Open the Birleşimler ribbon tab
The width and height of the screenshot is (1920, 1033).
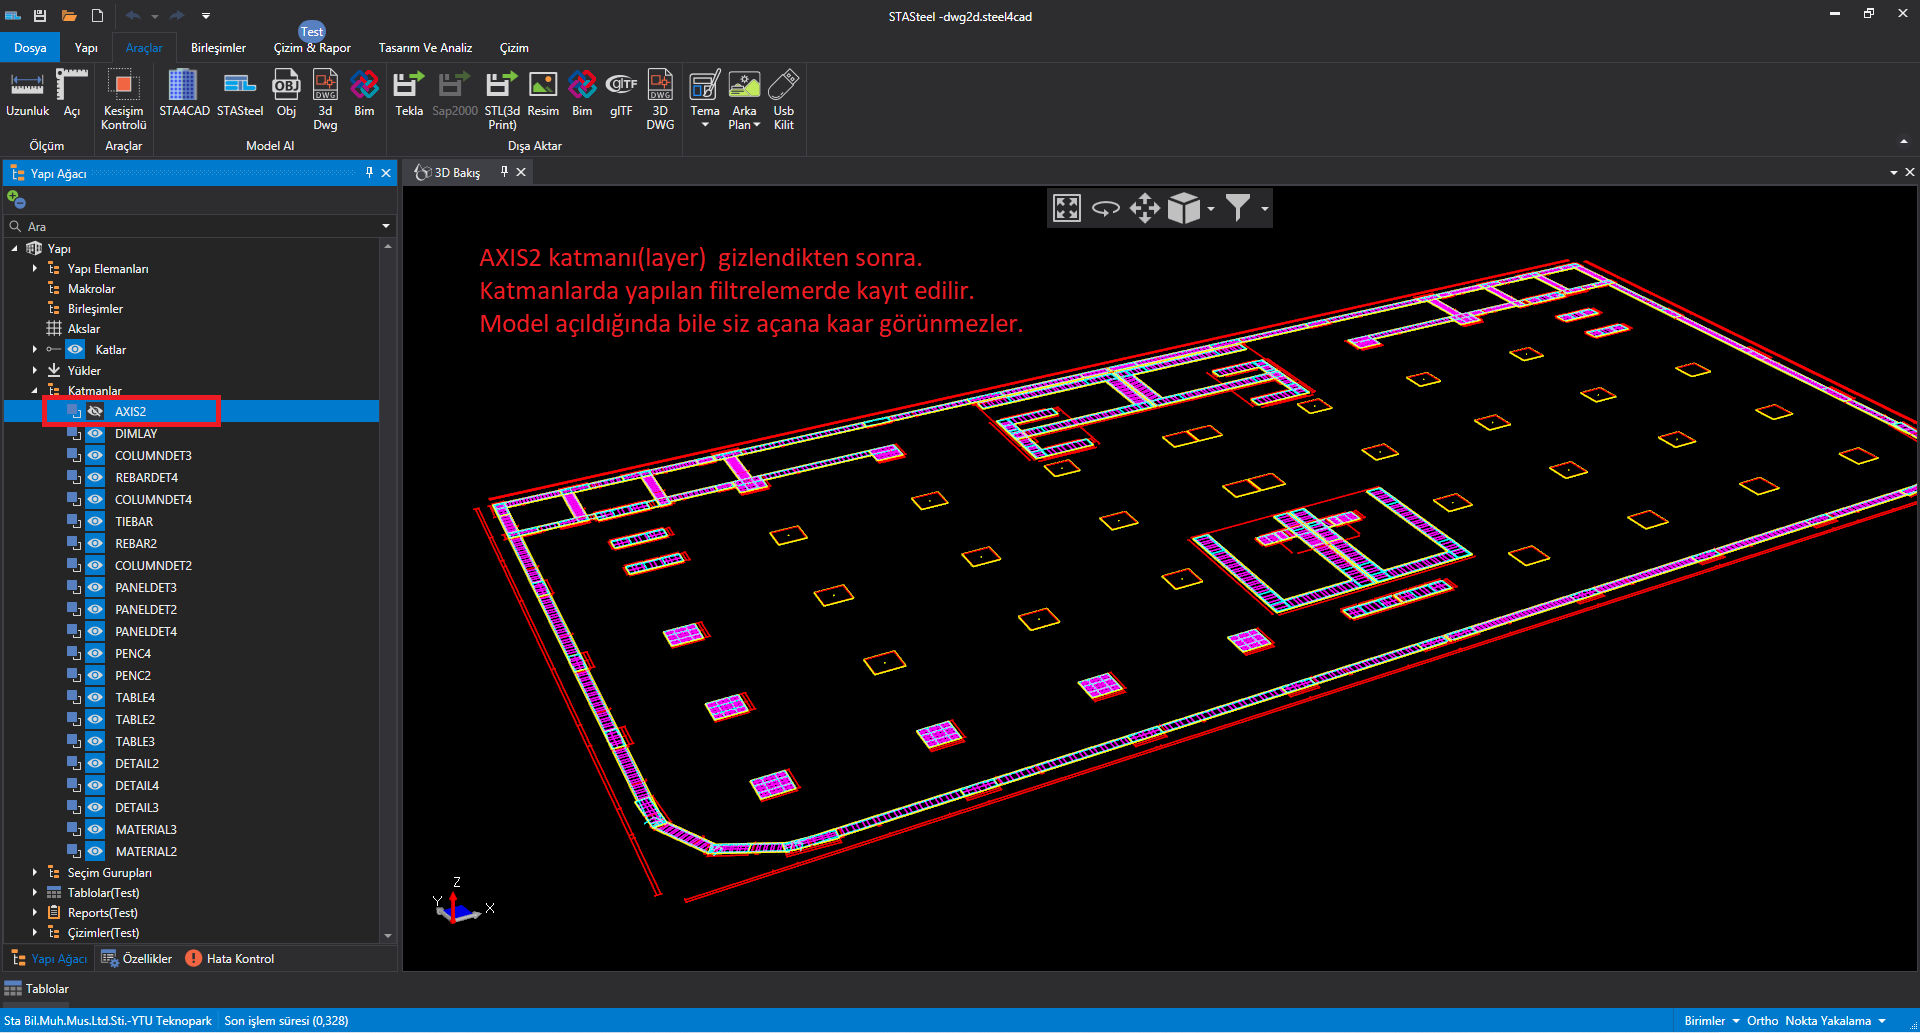(218, 48)
